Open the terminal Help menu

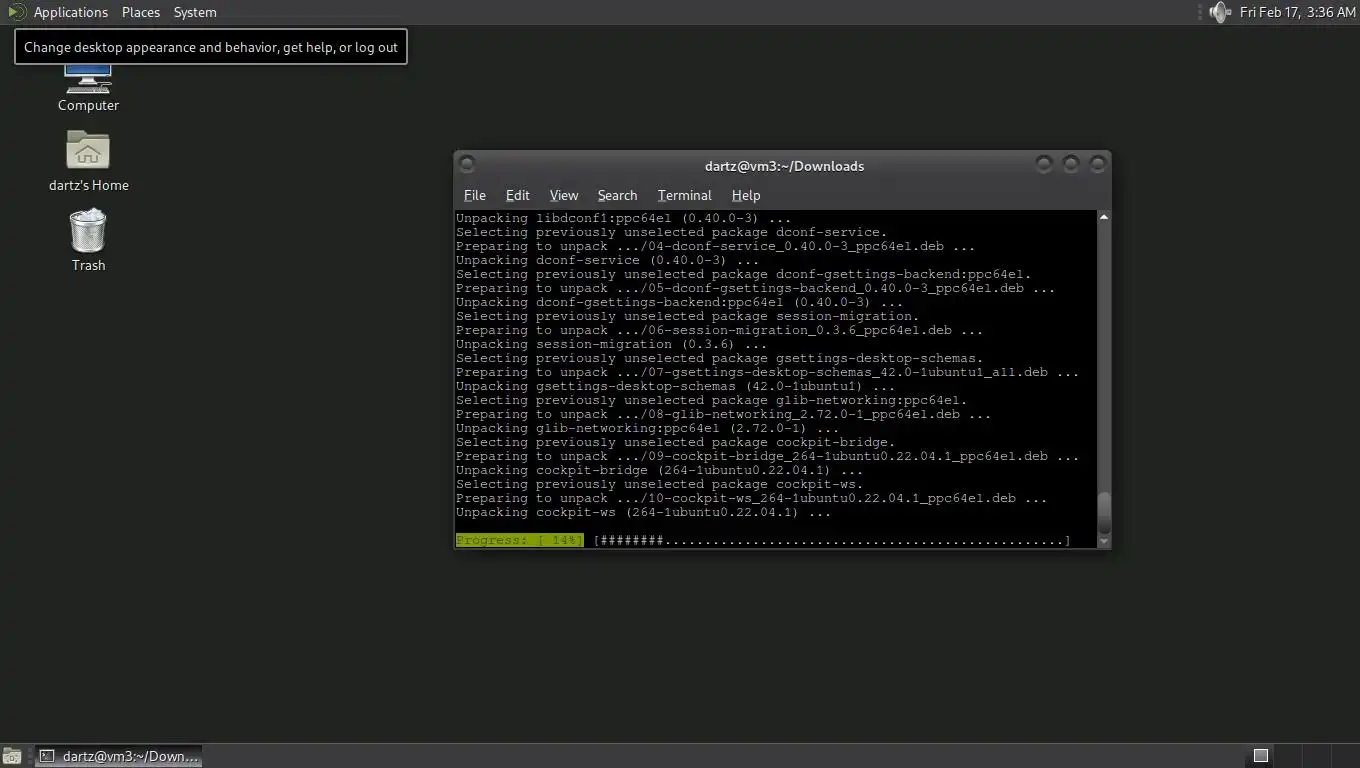pos(746,195)
